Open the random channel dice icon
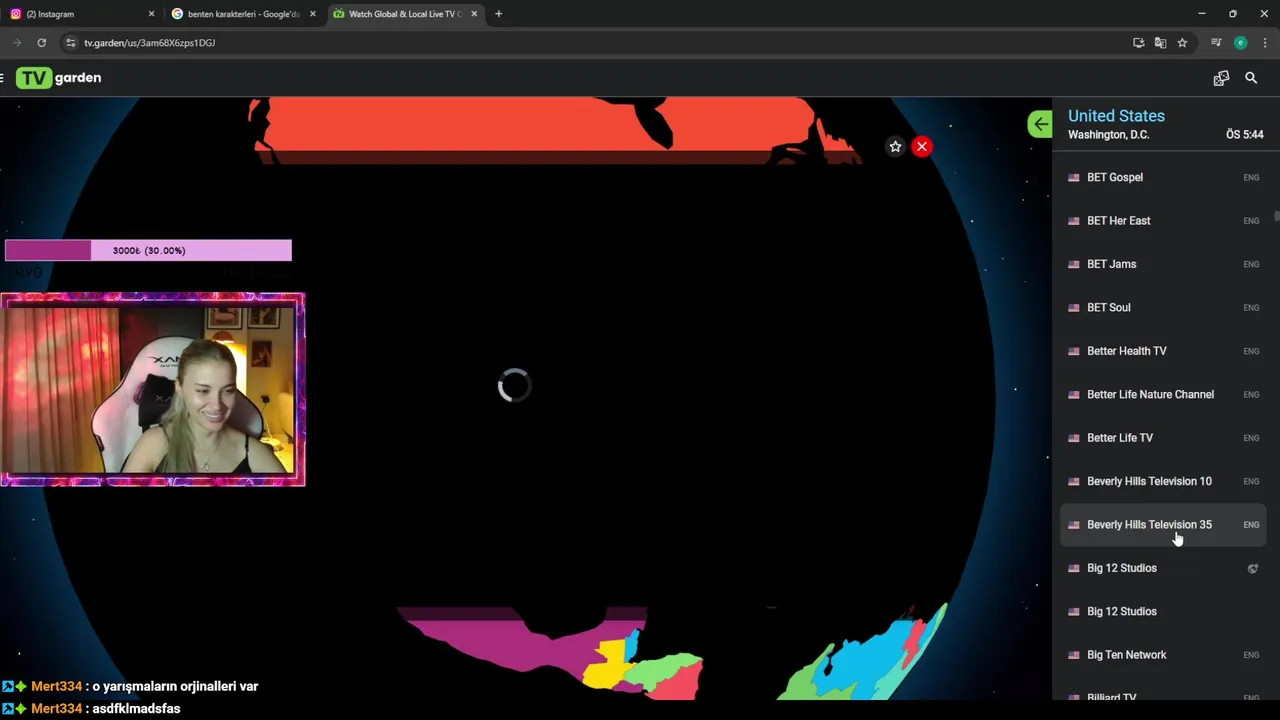1280x720 pixels. click(x=1221, y=78)
